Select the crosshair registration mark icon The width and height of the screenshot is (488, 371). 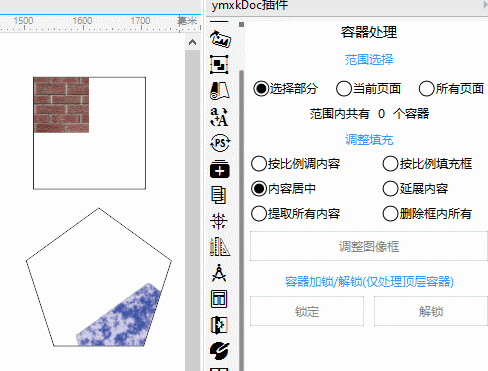coord(219,221)
